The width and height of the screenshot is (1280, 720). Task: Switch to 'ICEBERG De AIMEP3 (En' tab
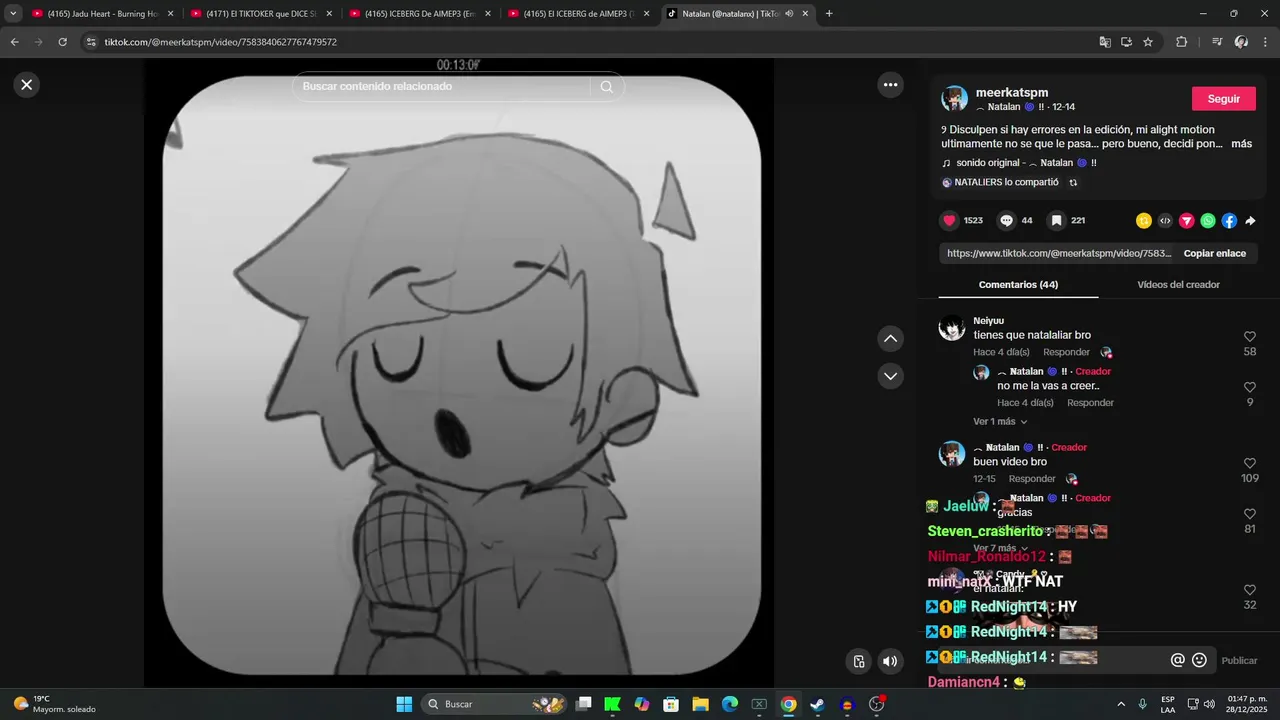coord(420,14)
